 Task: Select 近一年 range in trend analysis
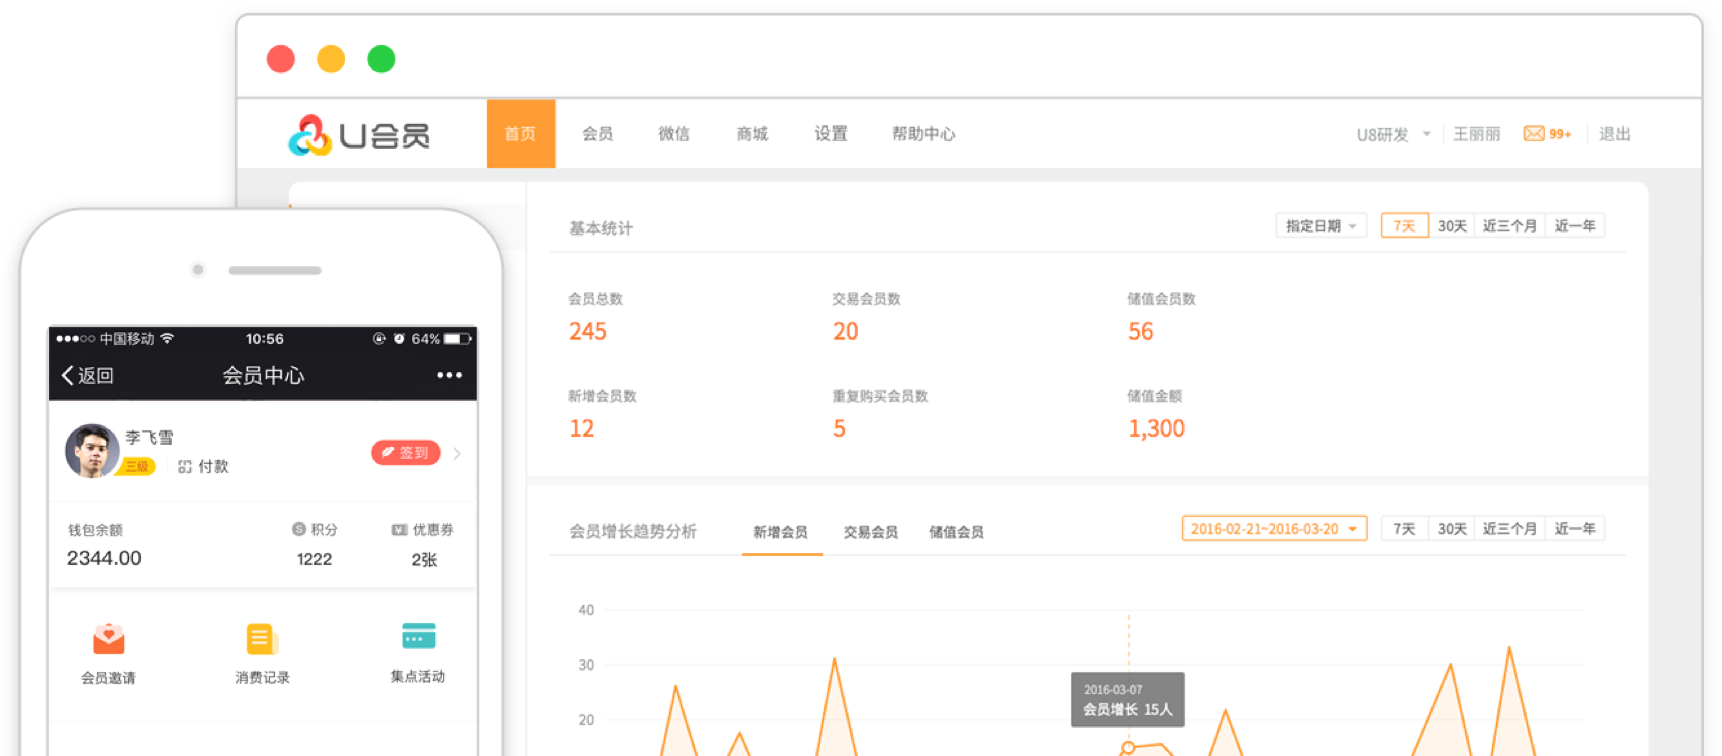(1574, 529)
